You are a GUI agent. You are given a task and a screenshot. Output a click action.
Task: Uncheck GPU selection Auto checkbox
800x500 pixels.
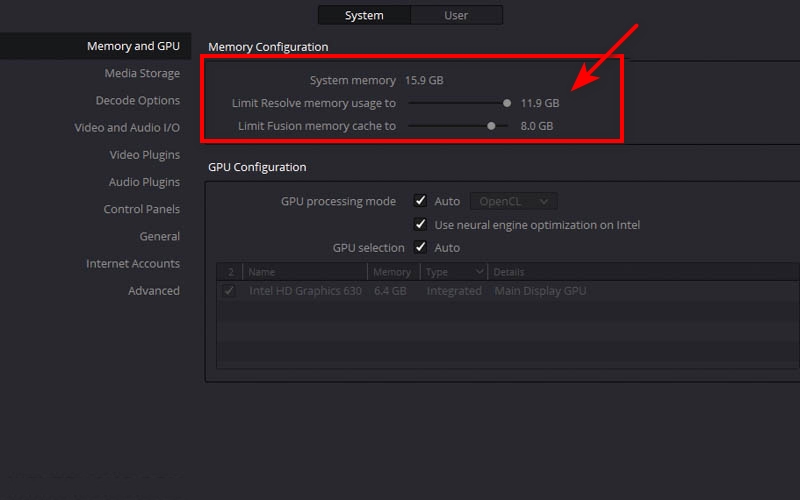click(420, 247)
